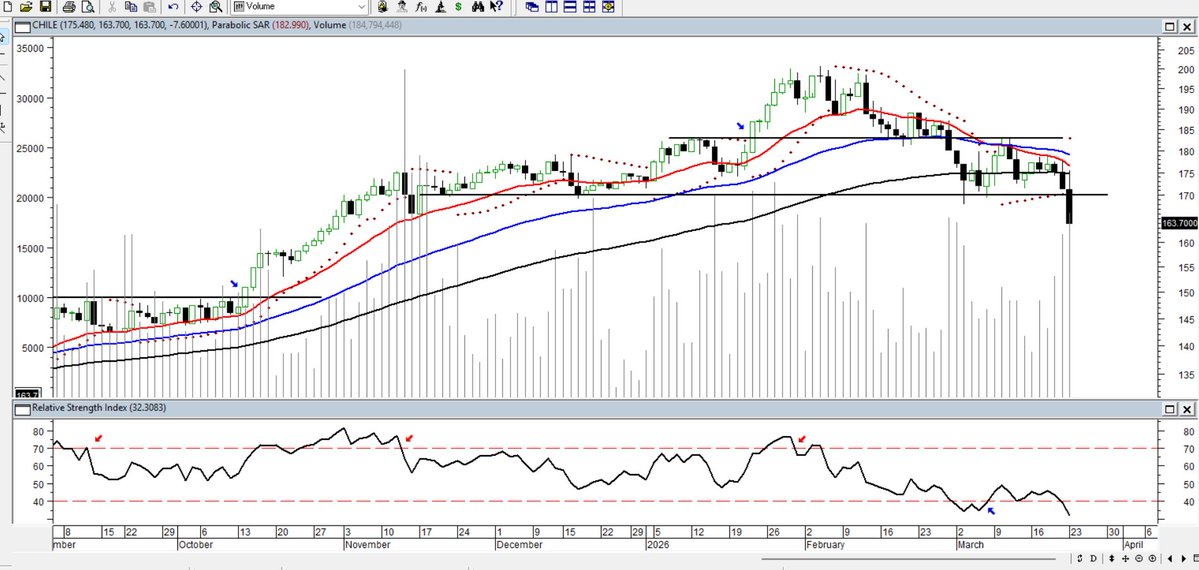Click the November label on date axis
This screenshot has height=570, width=1199.
369,545
